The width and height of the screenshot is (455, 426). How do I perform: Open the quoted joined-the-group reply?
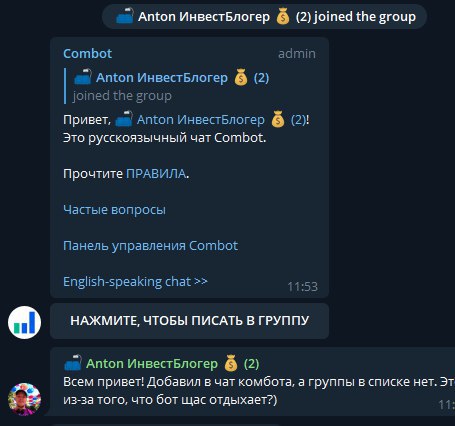[171, 86]
